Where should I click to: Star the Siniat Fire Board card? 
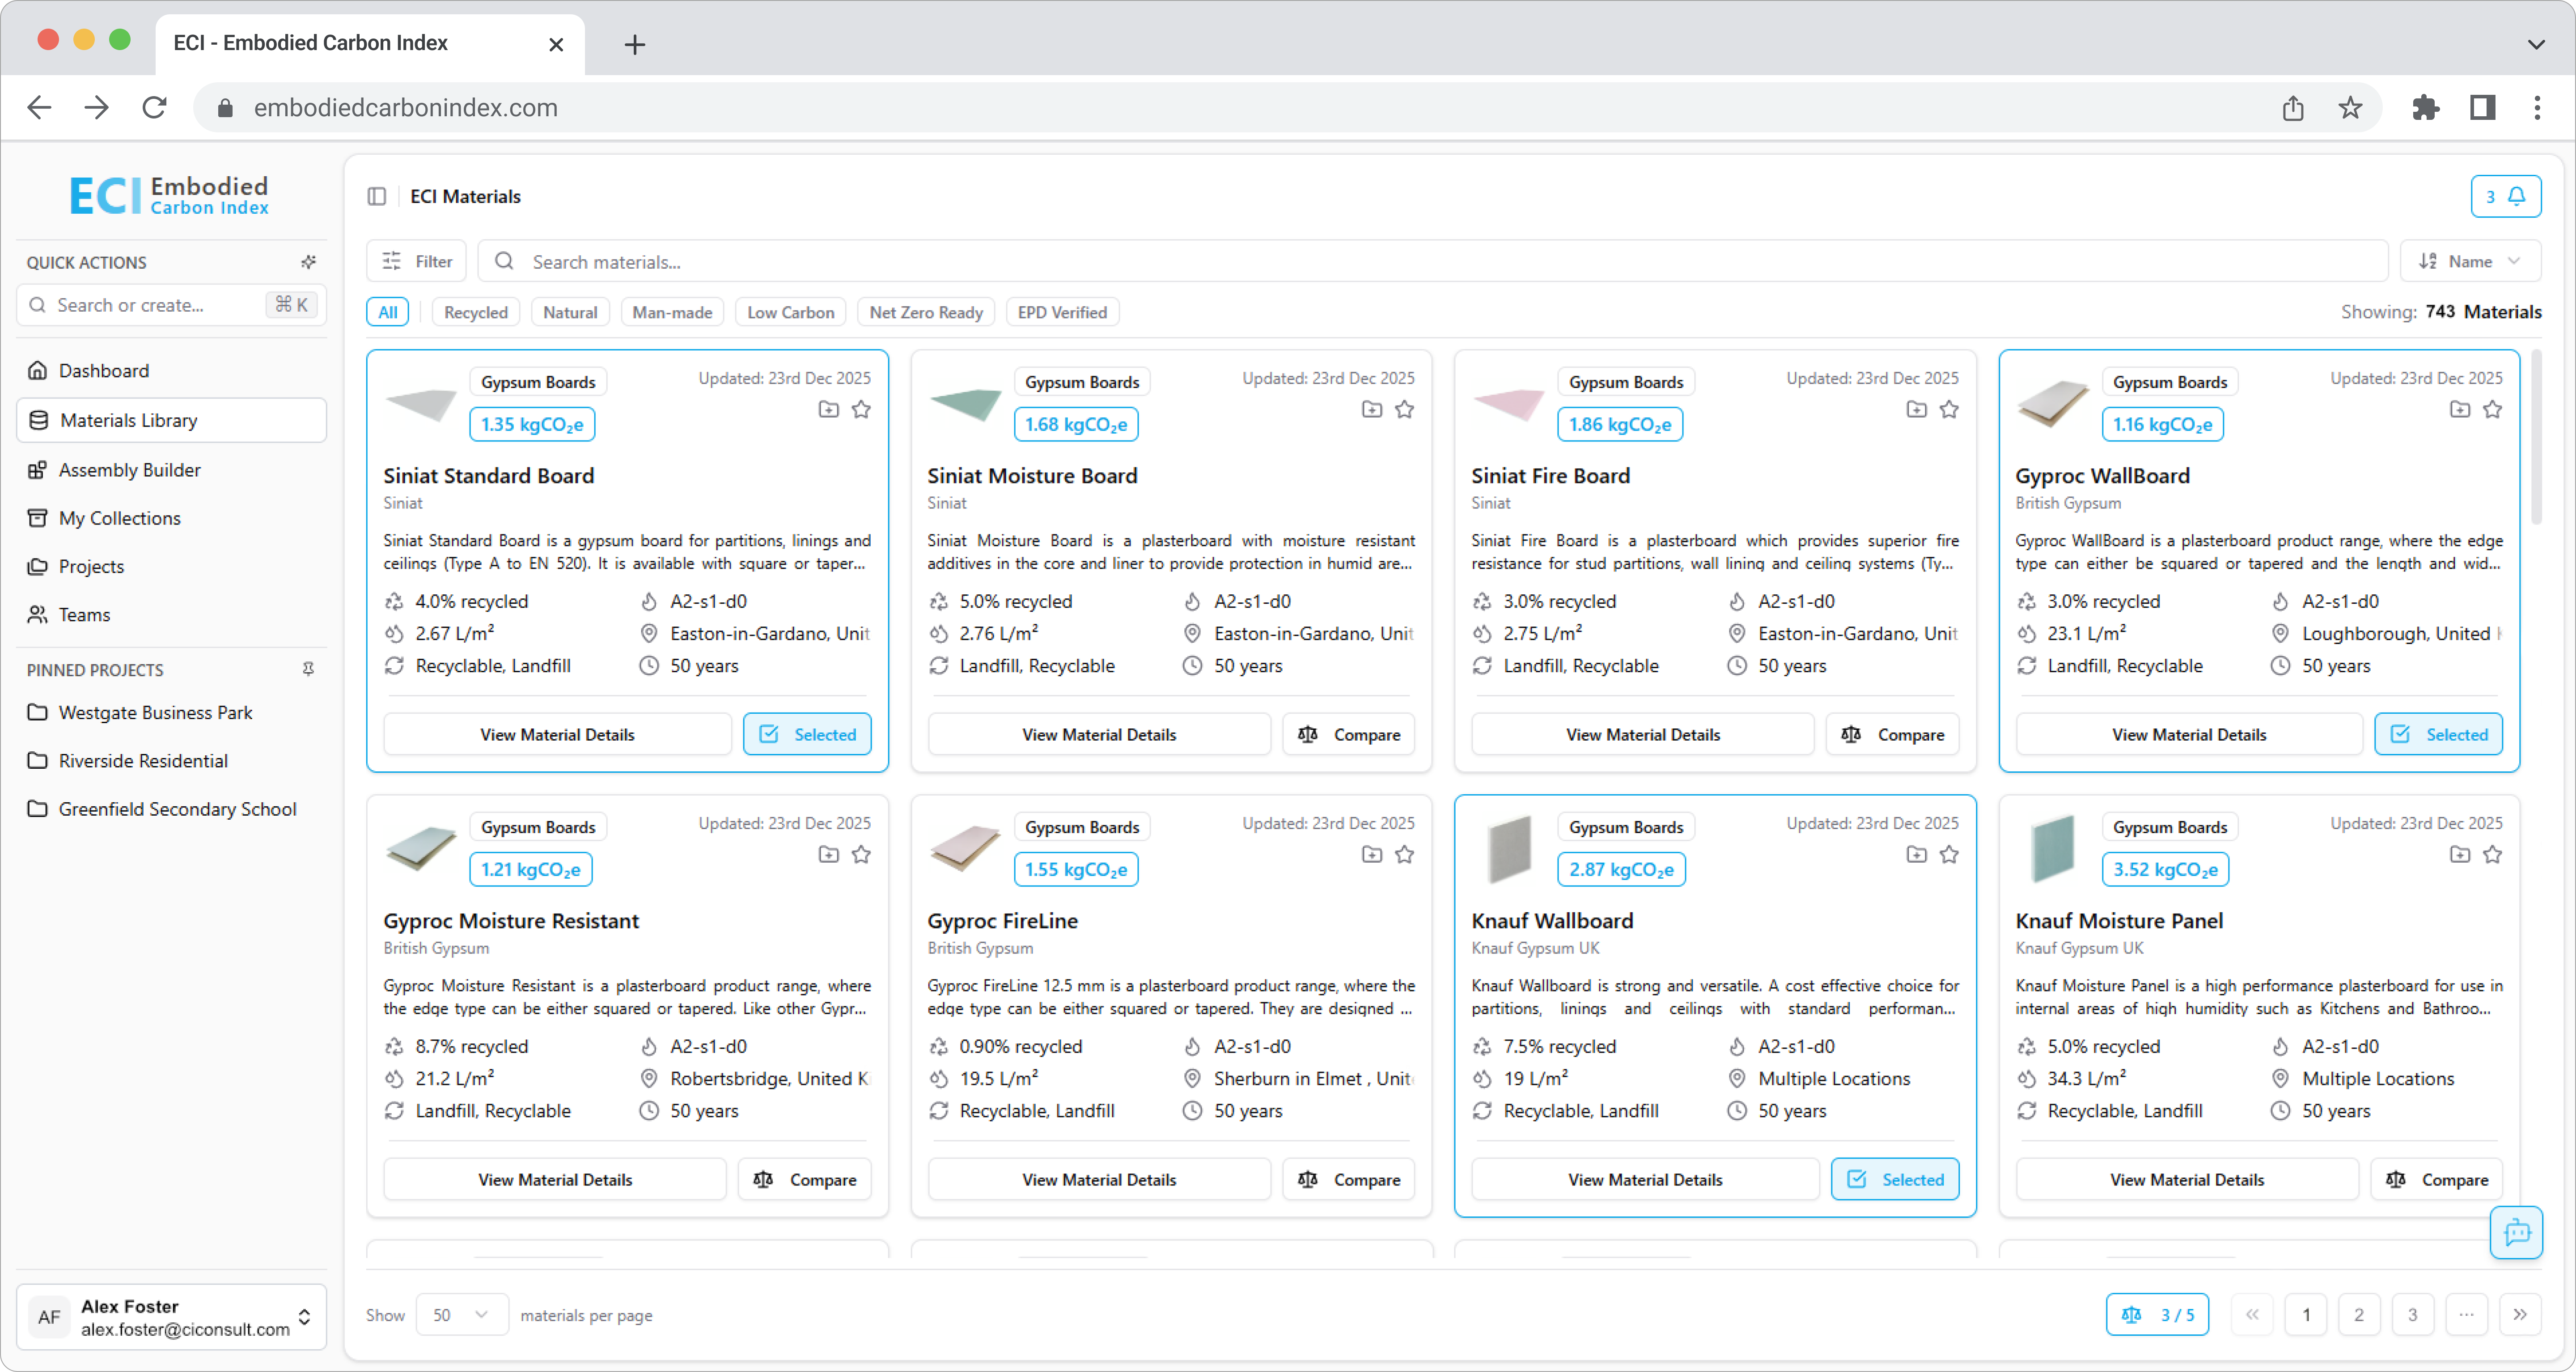point(1949,409)
